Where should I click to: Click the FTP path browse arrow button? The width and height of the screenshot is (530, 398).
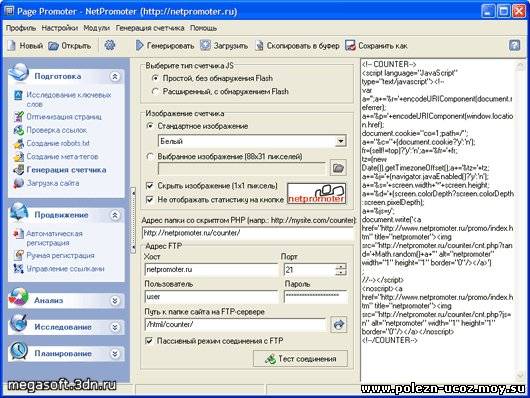338,324
